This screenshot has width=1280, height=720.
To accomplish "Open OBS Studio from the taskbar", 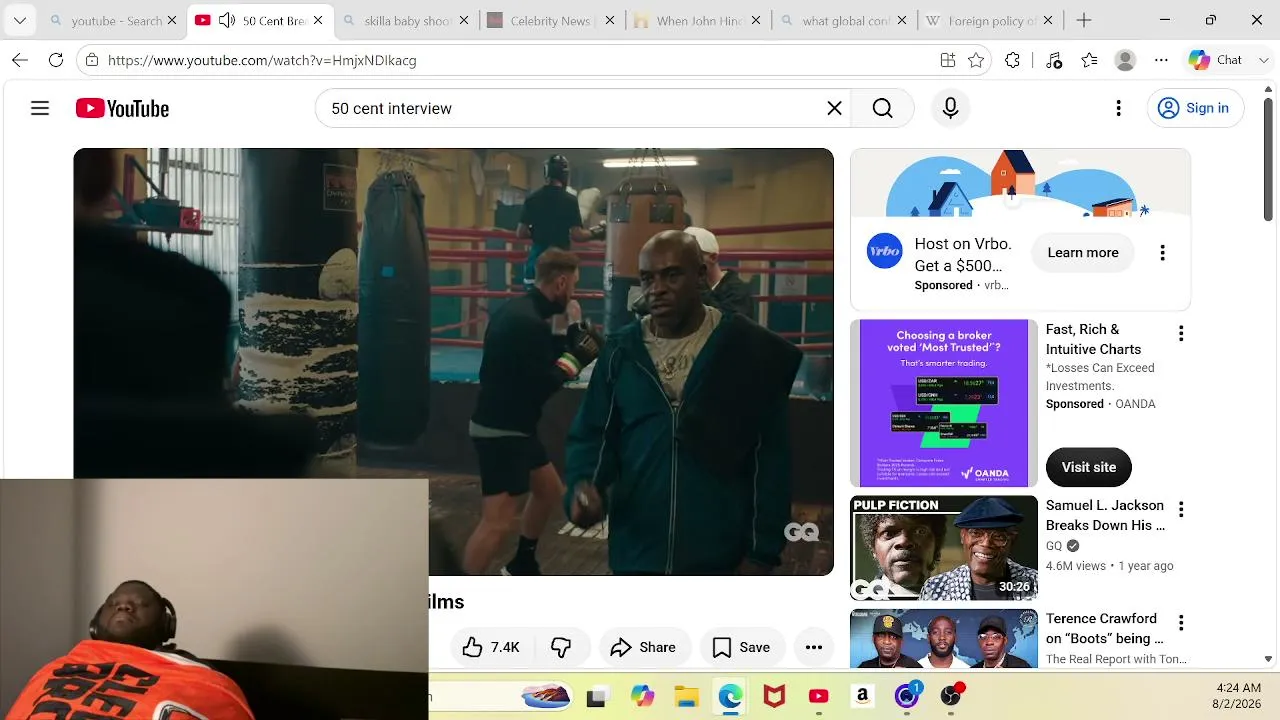I will click(950, 697).
